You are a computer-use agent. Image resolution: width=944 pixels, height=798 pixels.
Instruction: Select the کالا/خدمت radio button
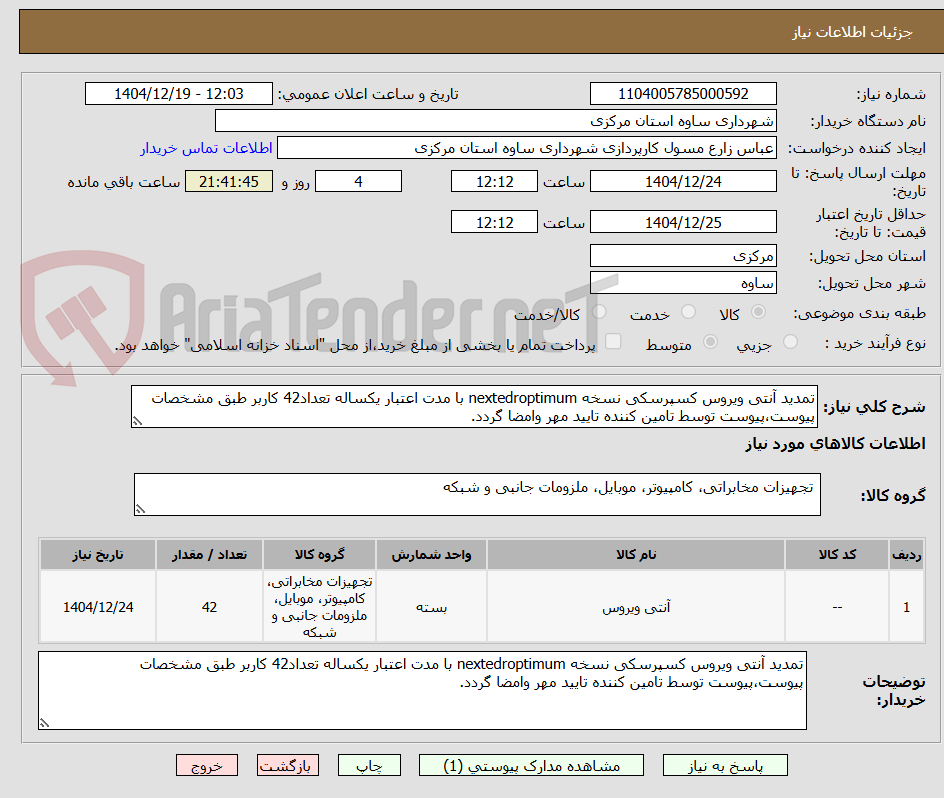599,312
